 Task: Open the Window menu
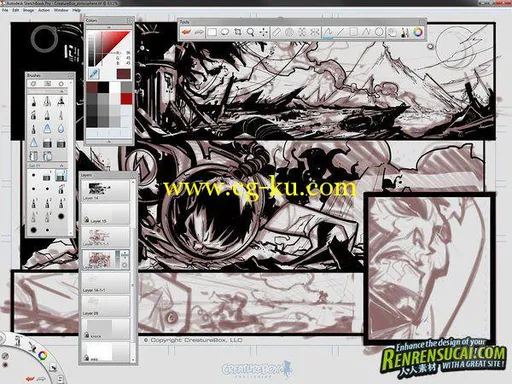coord(61,10)
